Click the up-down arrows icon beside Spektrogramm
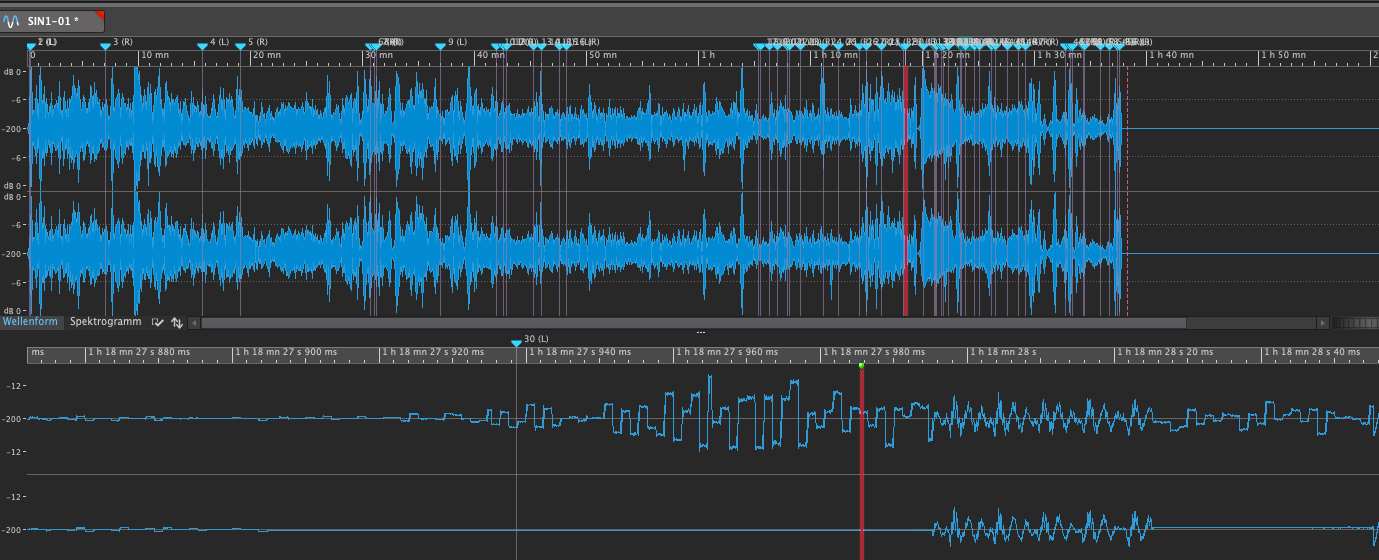1379x560 pixels. click(x=177, y=323)
